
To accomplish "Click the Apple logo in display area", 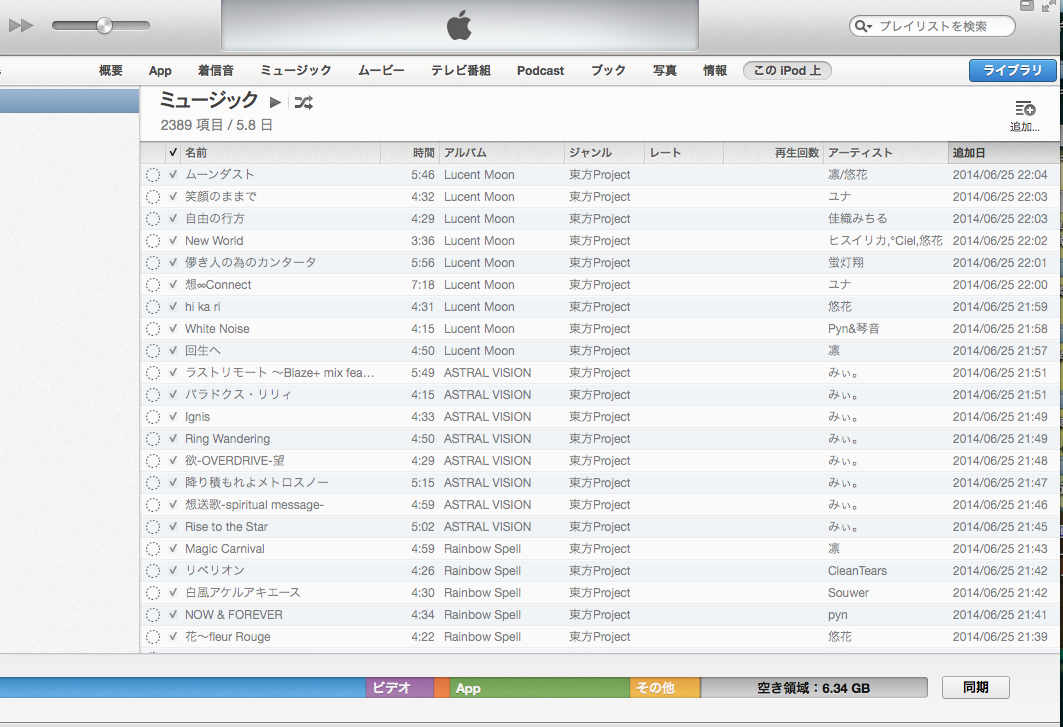I will 459,26.
